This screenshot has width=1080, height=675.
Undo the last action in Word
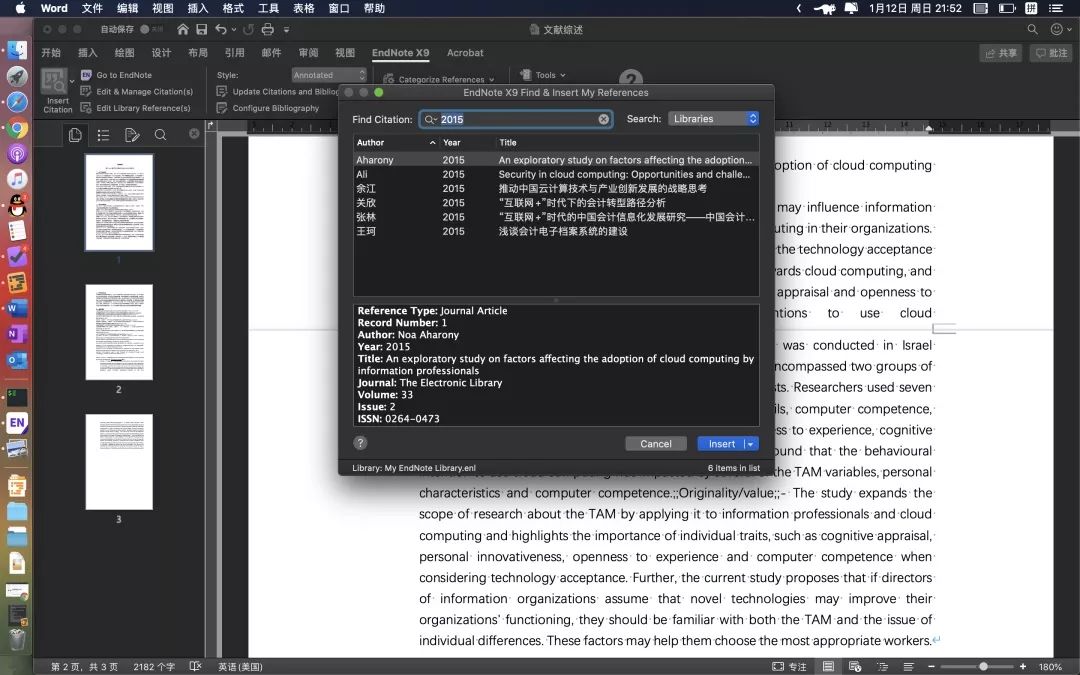point(221,29)
